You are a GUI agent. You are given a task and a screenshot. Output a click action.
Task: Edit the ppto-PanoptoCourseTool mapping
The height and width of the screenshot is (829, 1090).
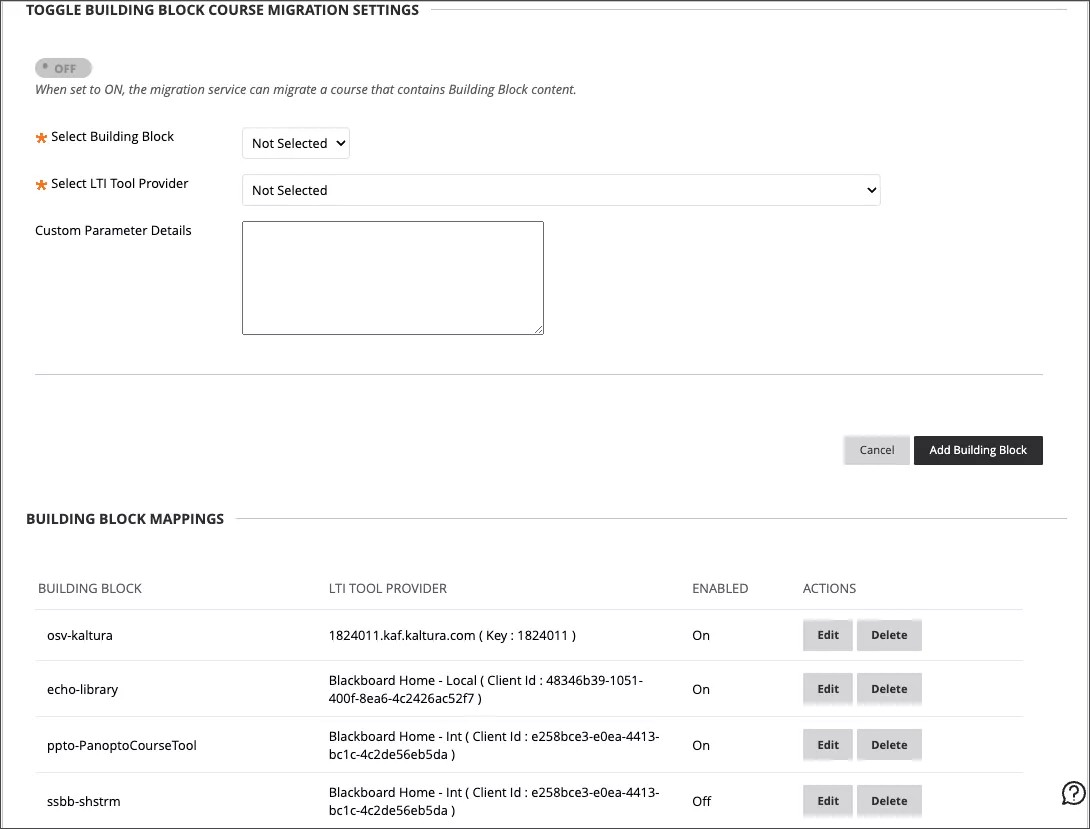tap(827, 745)
